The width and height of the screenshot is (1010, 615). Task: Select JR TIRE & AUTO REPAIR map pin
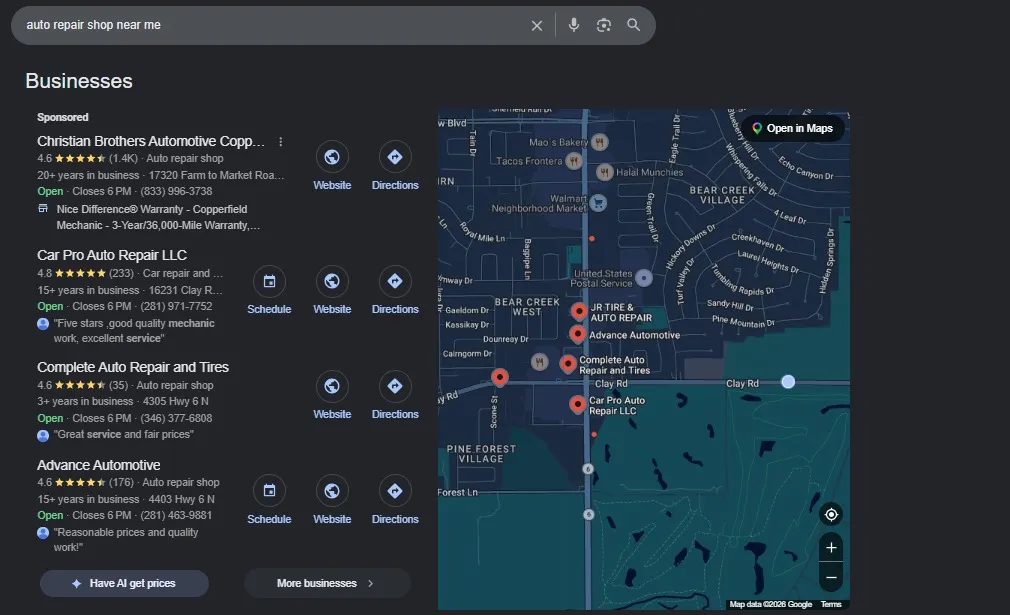[x=579, y=311]
